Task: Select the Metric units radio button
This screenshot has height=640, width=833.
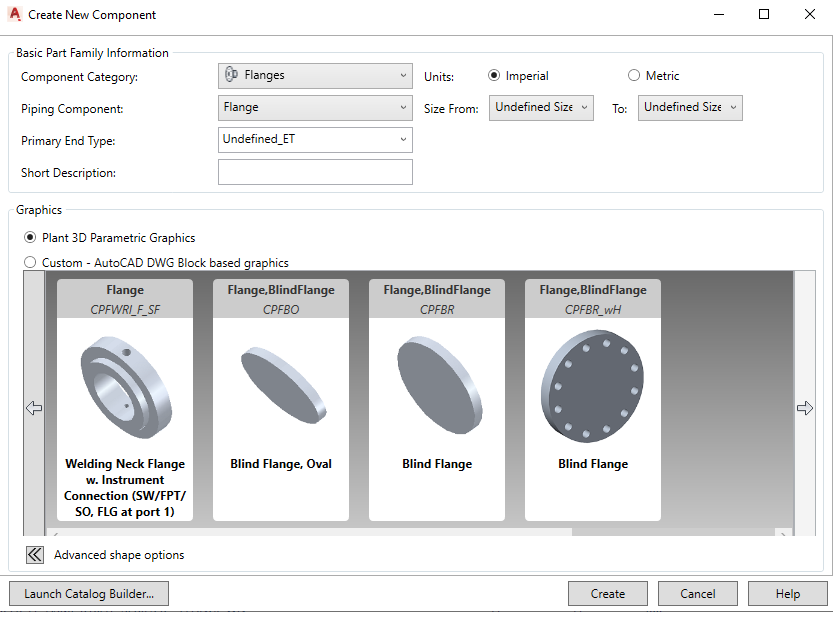Action: pyautogui.click(x=634, y=75)
